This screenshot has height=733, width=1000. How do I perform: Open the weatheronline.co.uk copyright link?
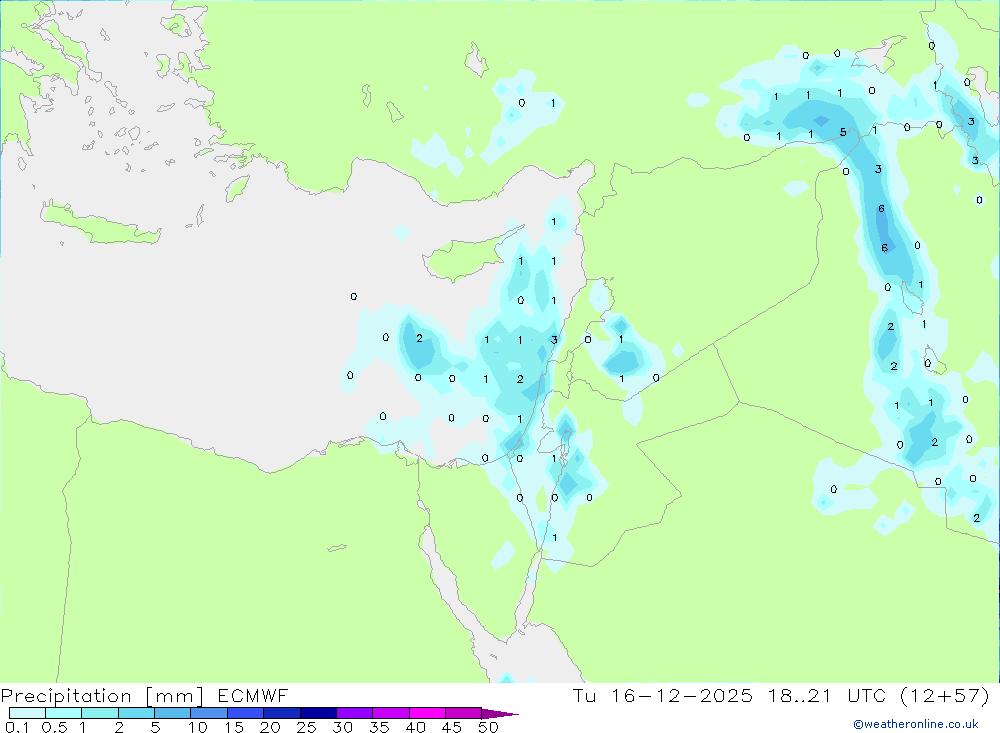(x=916, y=724)
